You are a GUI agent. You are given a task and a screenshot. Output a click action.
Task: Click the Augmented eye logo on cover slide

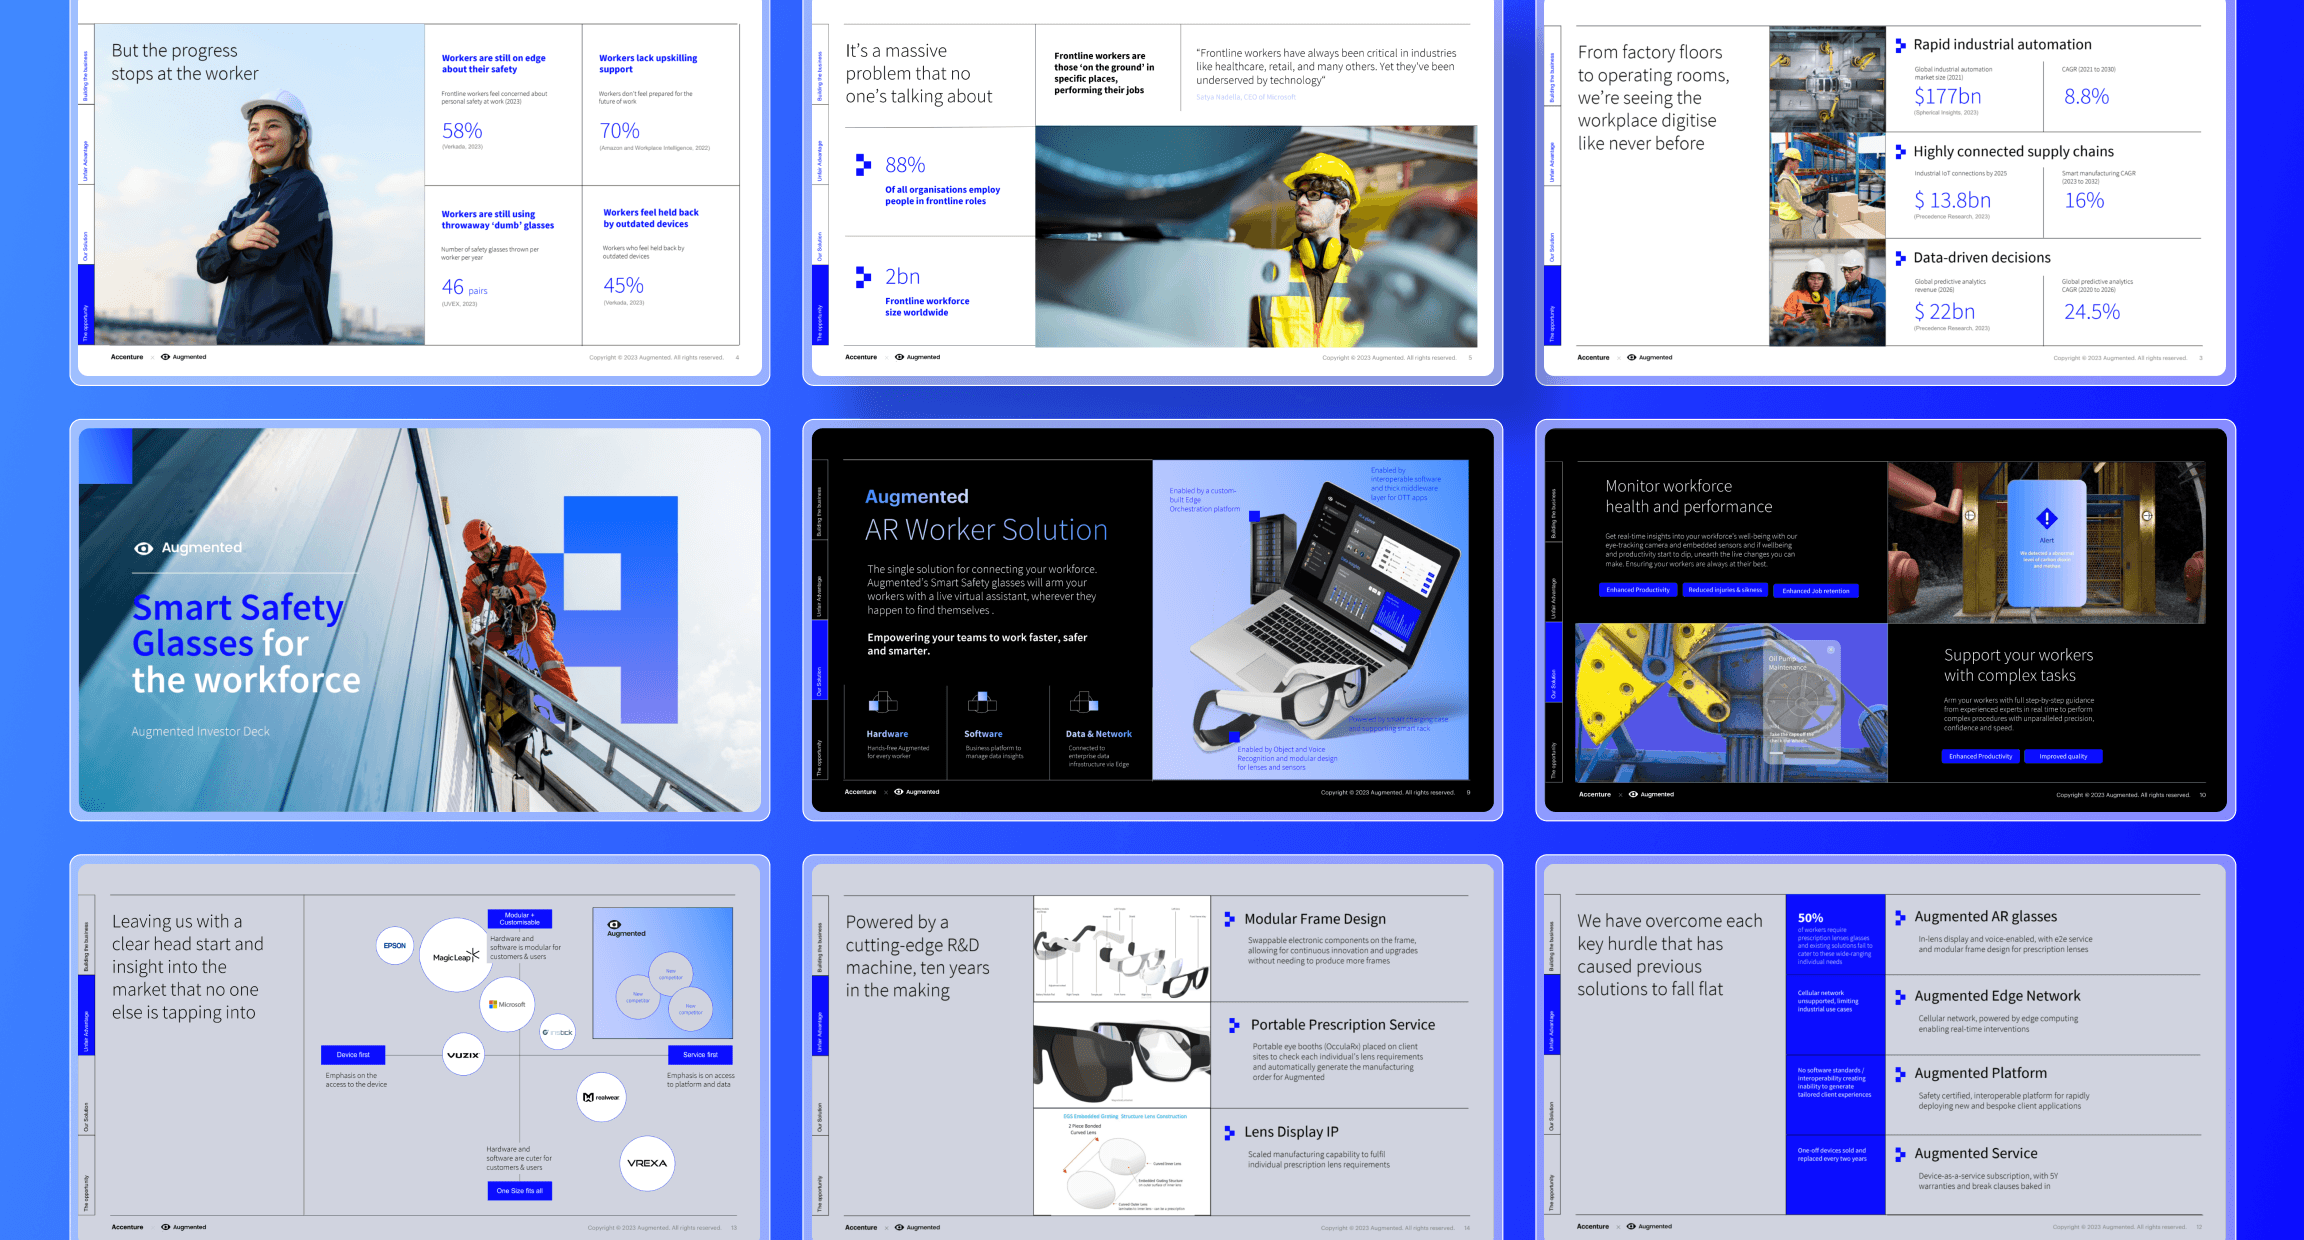(143, 548)
